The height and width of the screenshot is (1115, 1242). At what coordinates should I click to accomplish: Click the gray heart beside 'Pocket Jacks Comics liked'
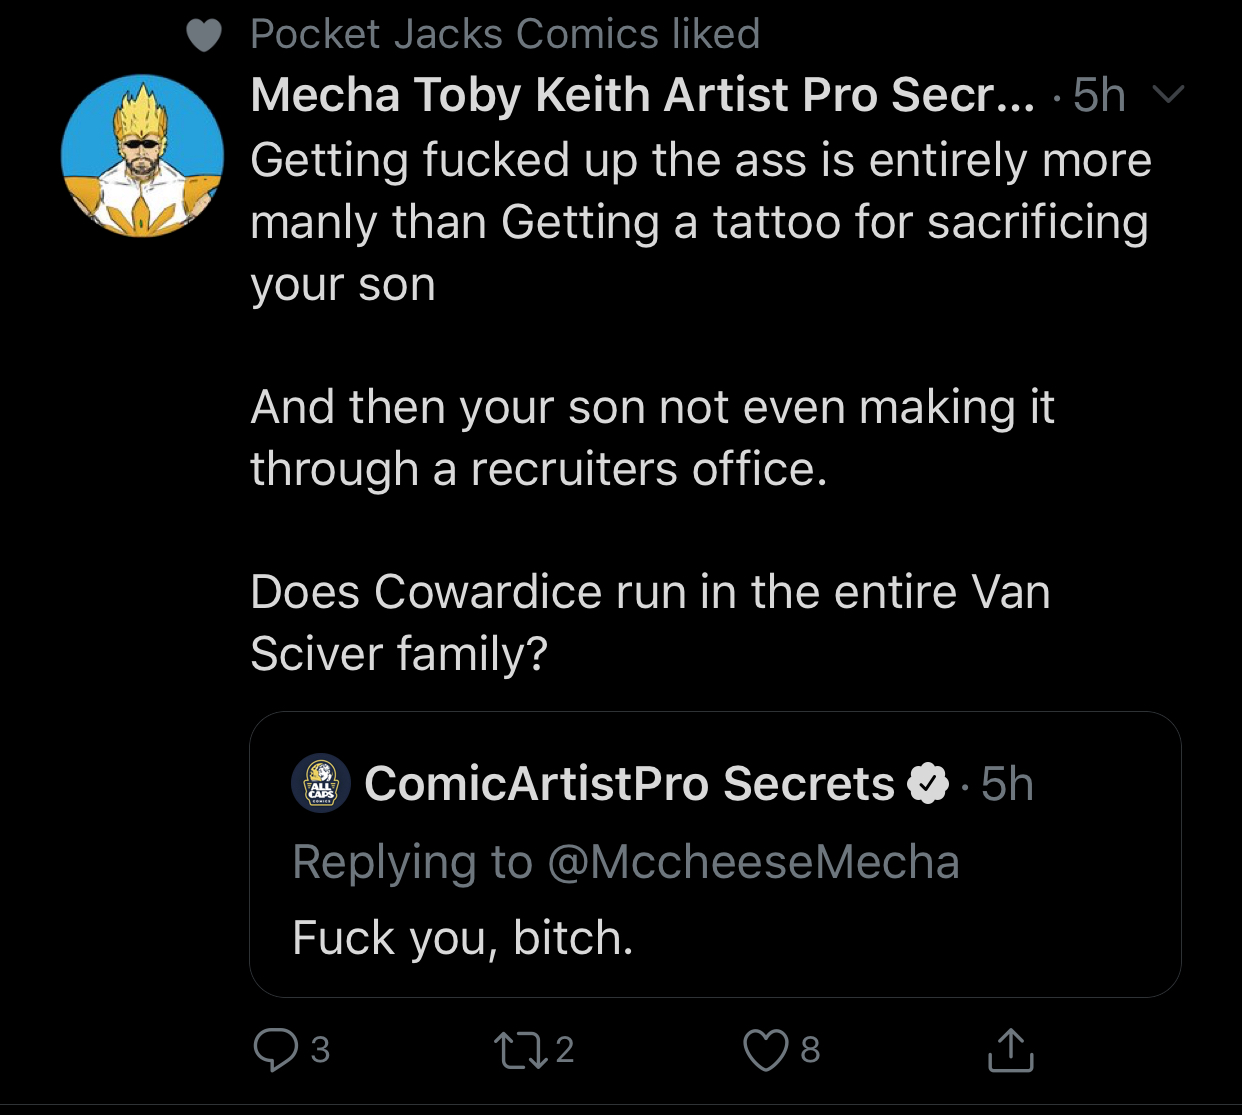[x=204, y=36]
